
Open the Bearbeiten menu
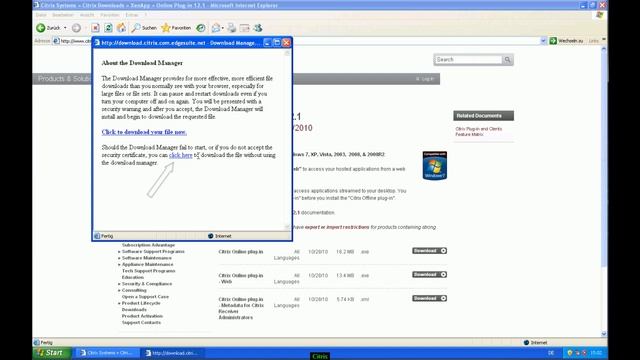click(x=63, y=15)
